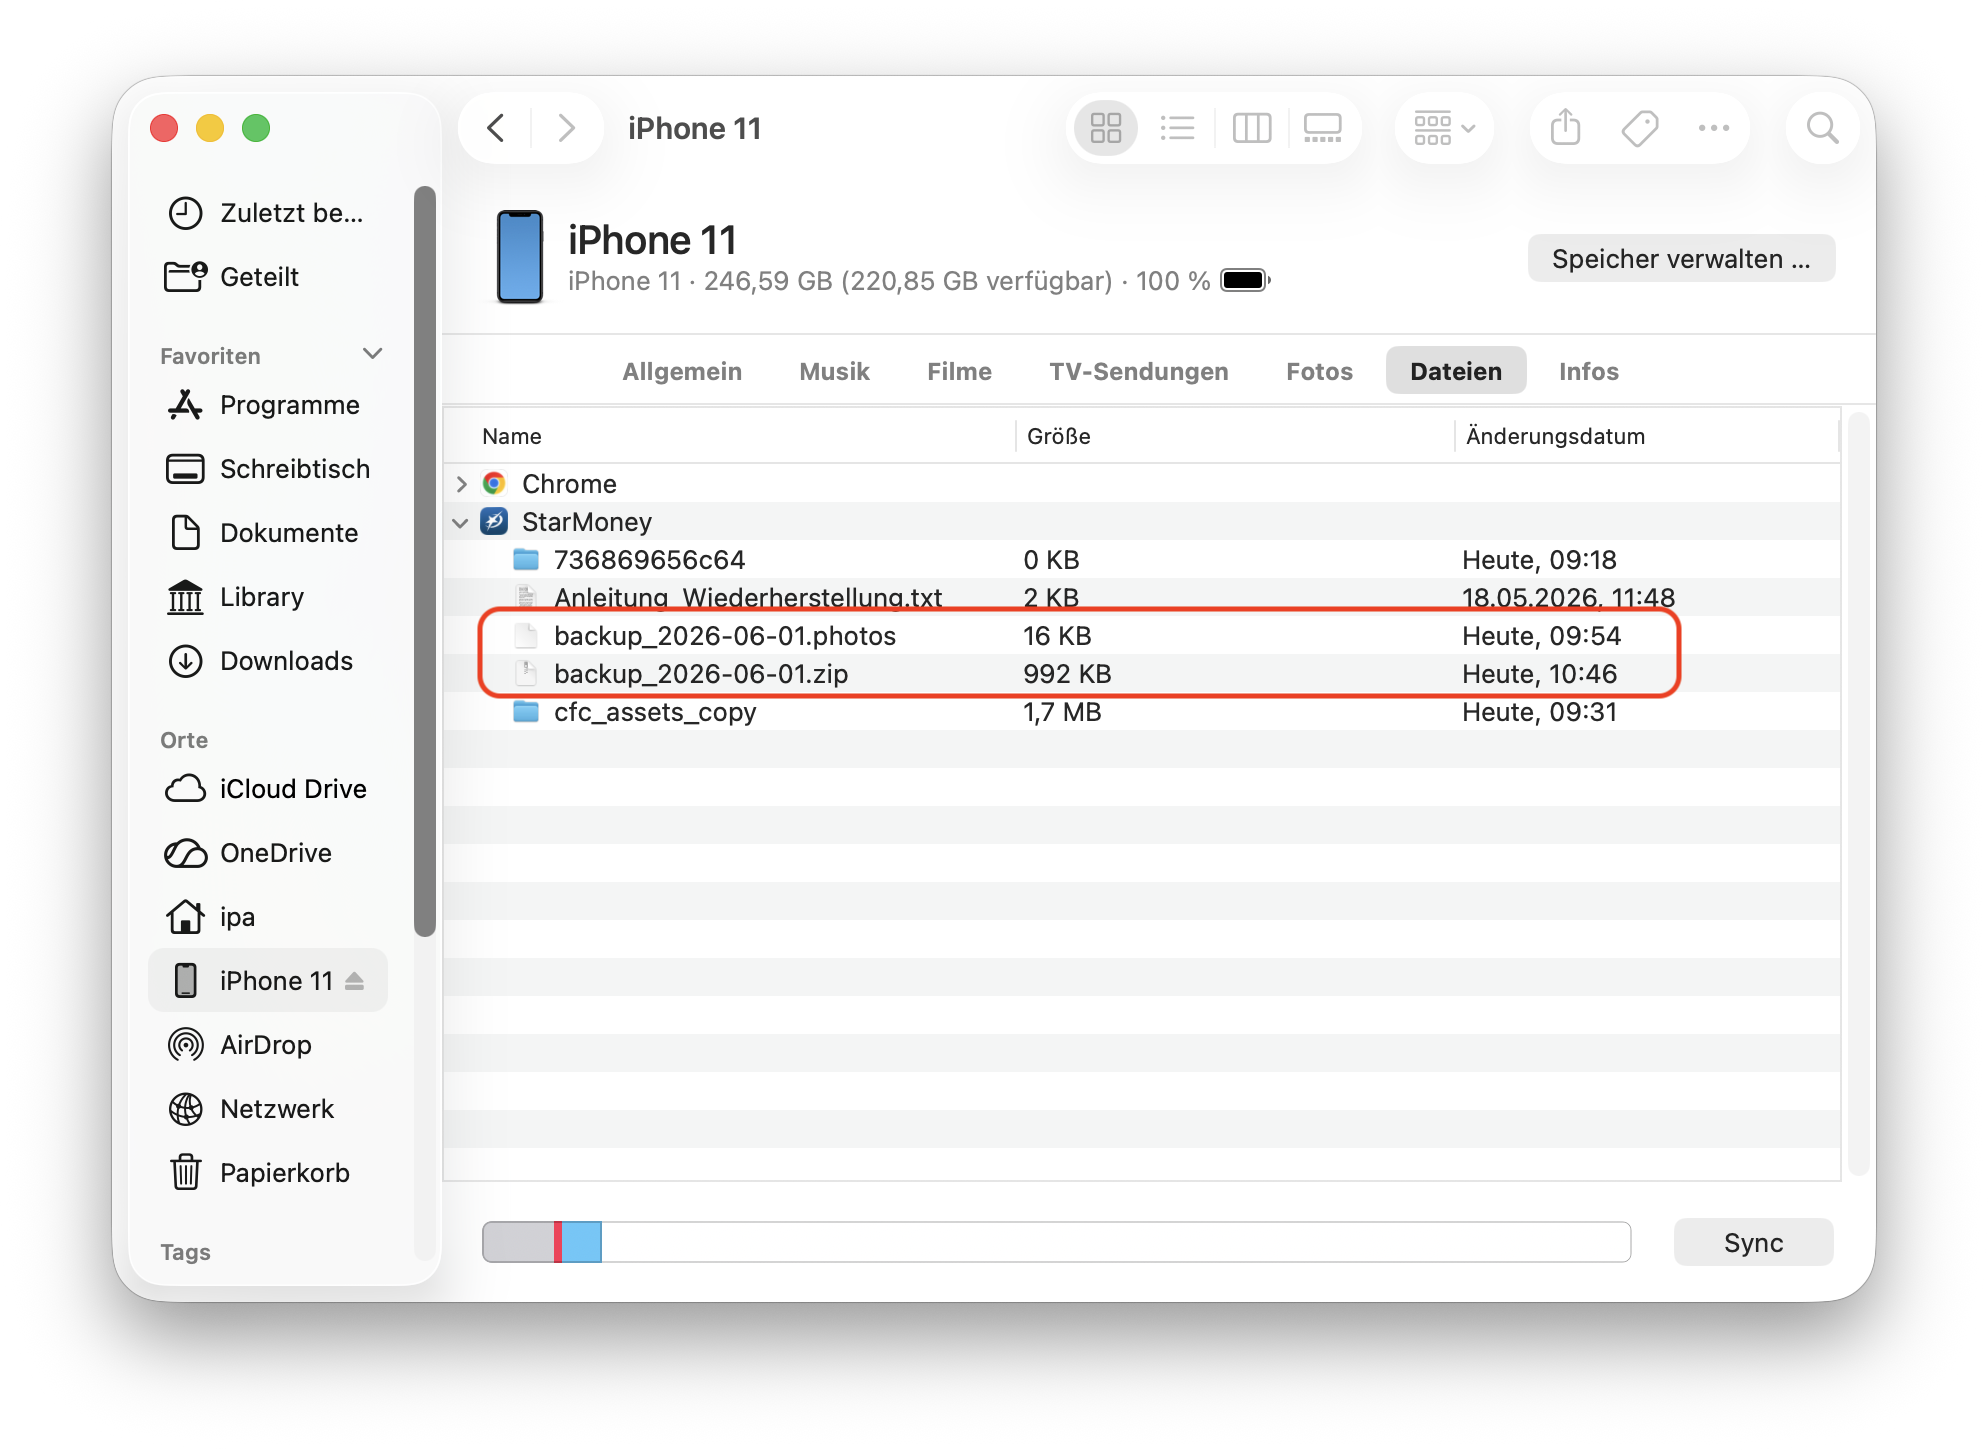Go back with the left chevron button

click(x=496, y=128)
